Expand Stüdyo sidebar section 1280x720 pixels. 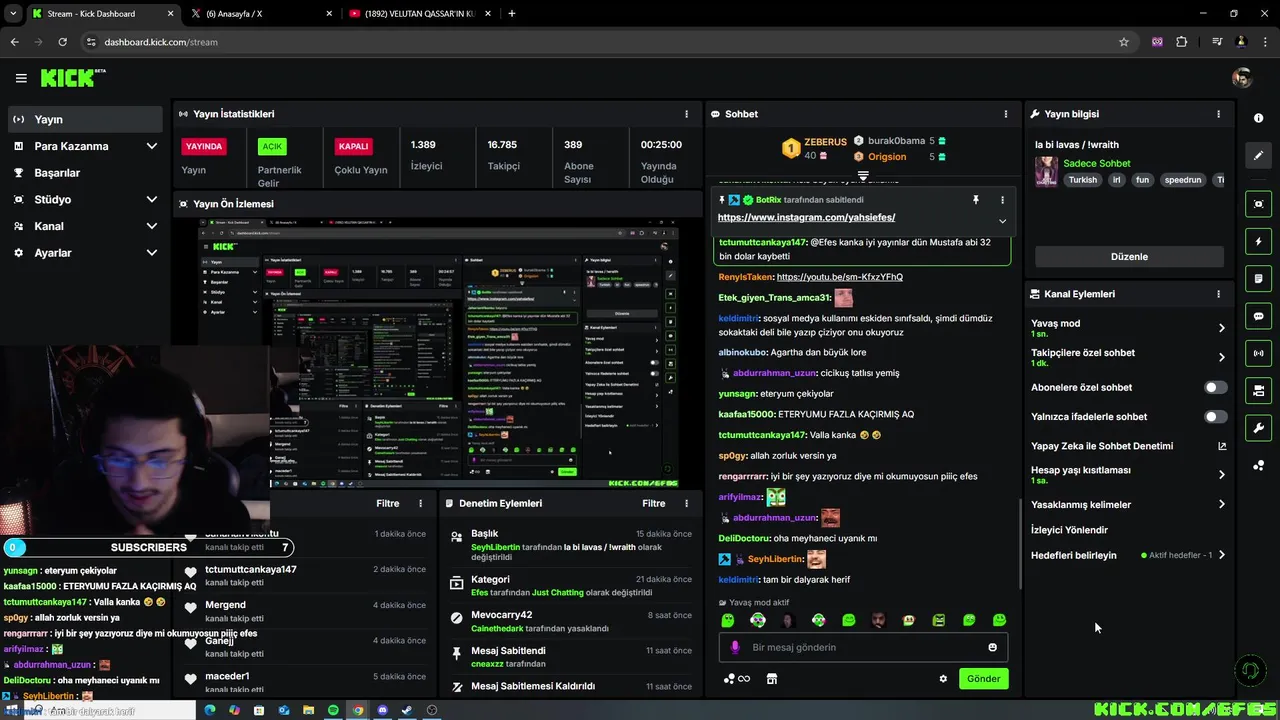click(151, 199)
